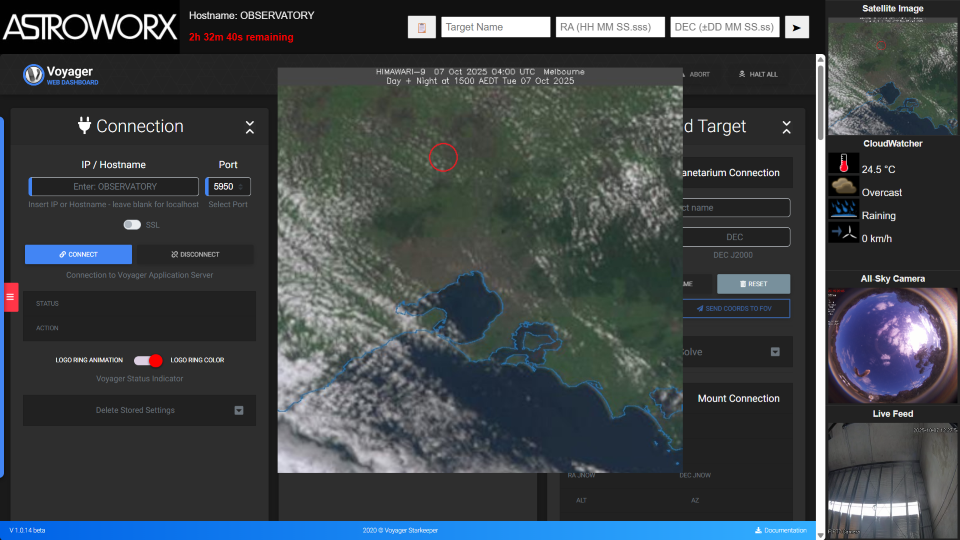Expand the Solve section dropdown arrow
The width and height of the screenshot is (960, 540).
(x=774, y=352)
